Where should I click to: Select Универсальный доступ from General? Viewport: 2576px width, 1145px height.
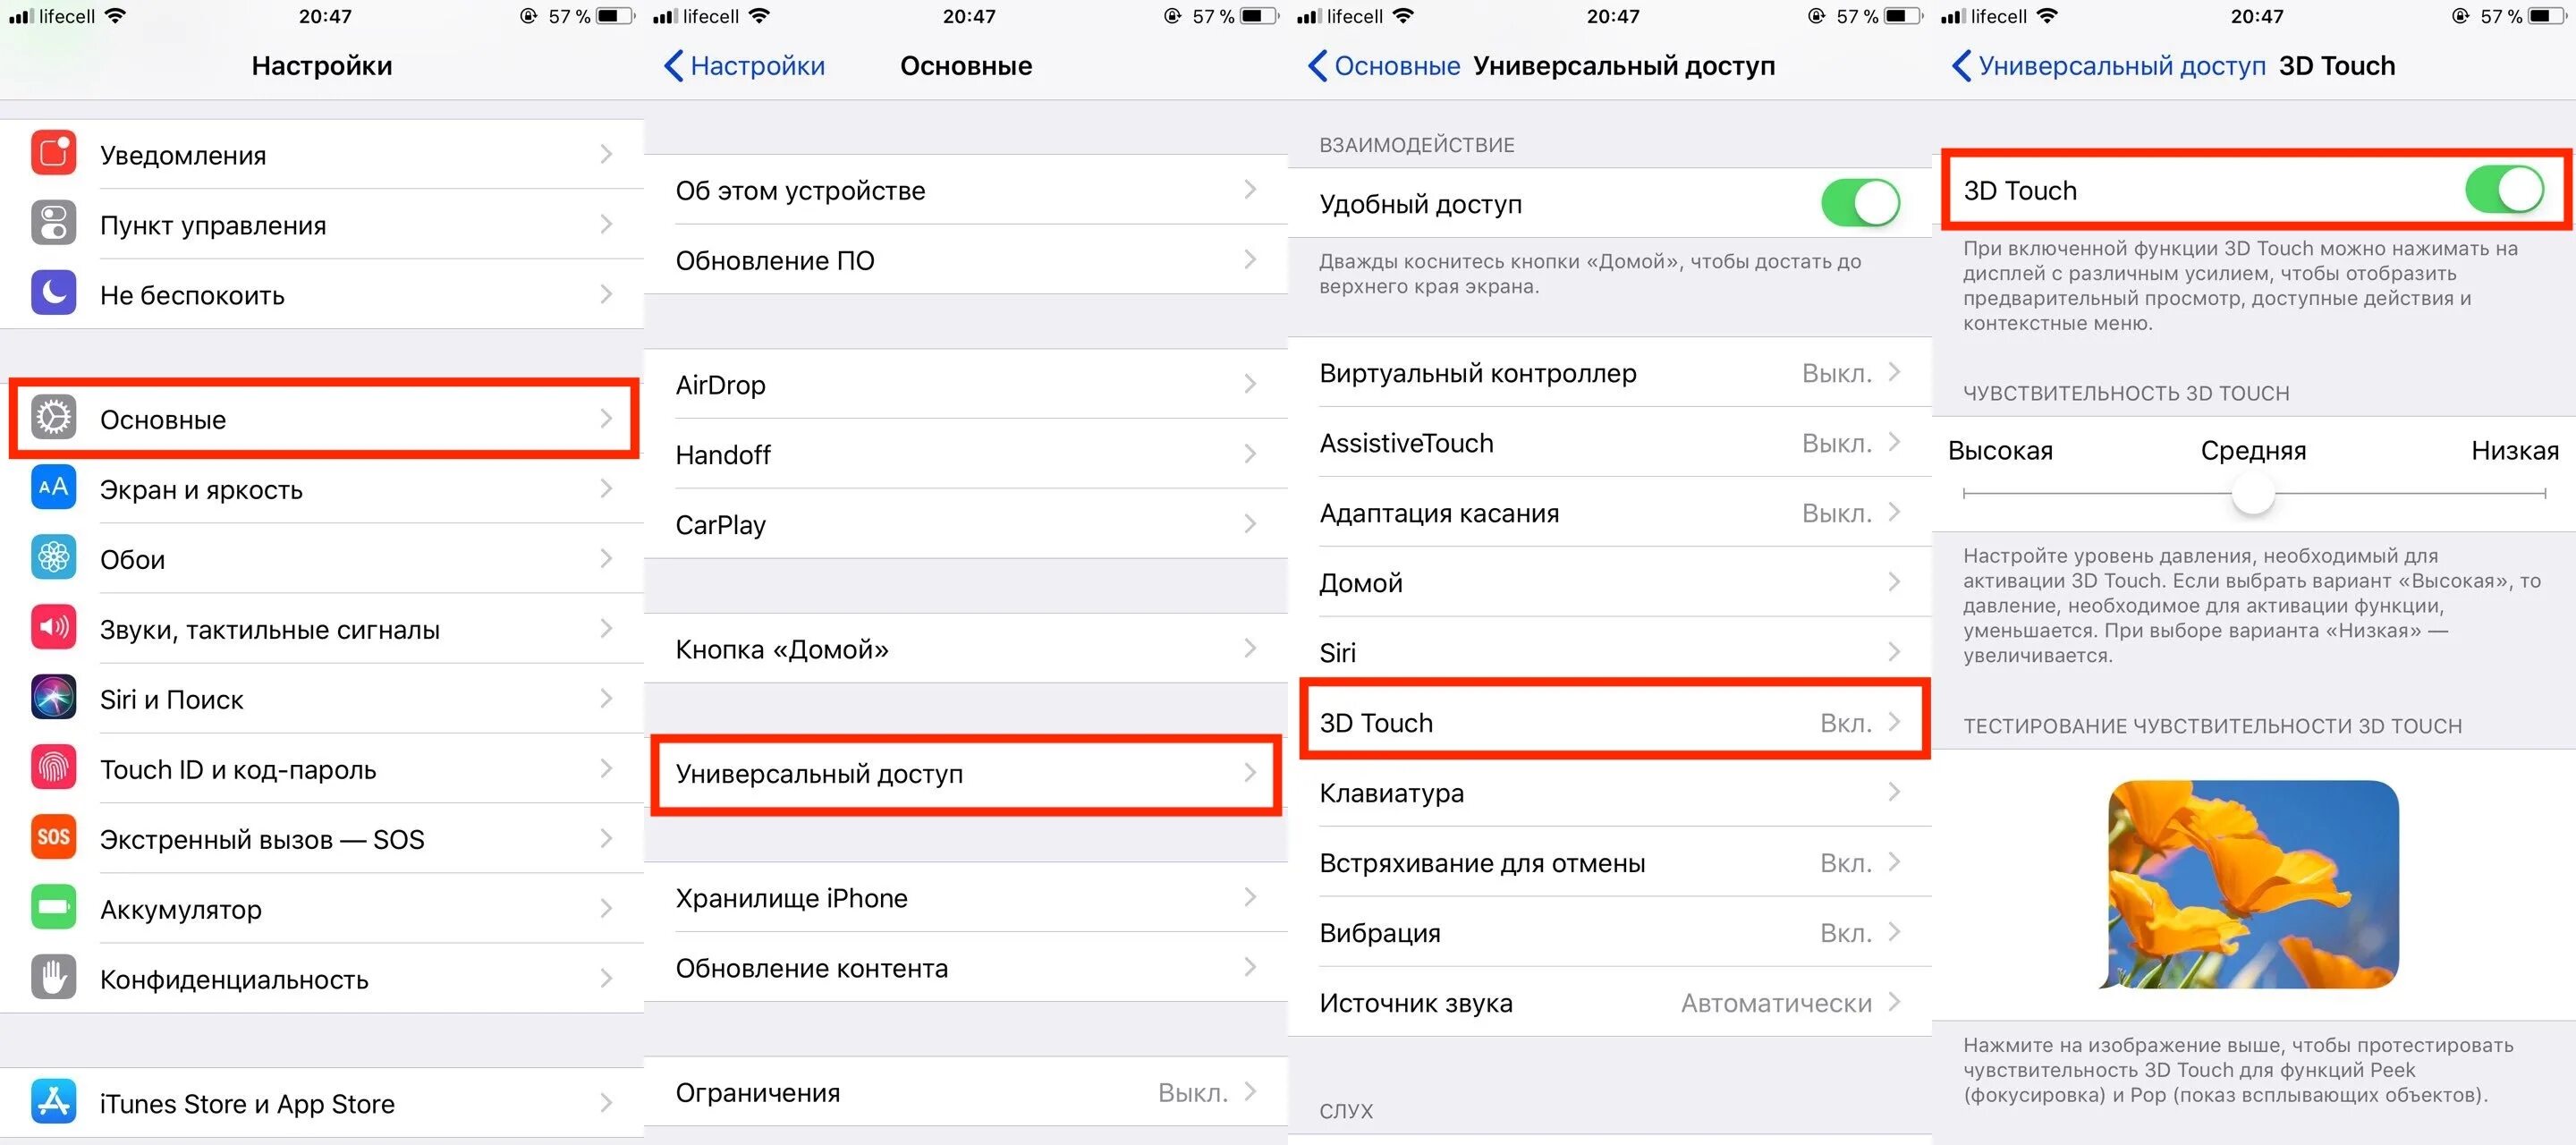point(966,774)
